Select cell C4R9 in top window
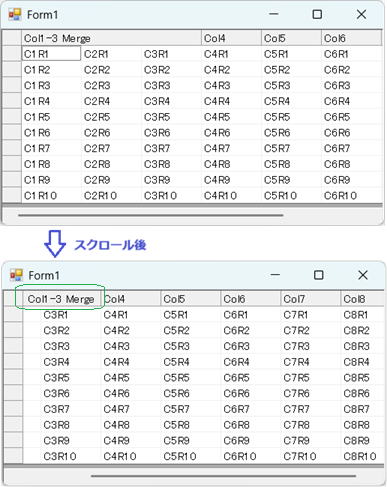This screenshot has height=487, width=387. click(x=231, y=180)
